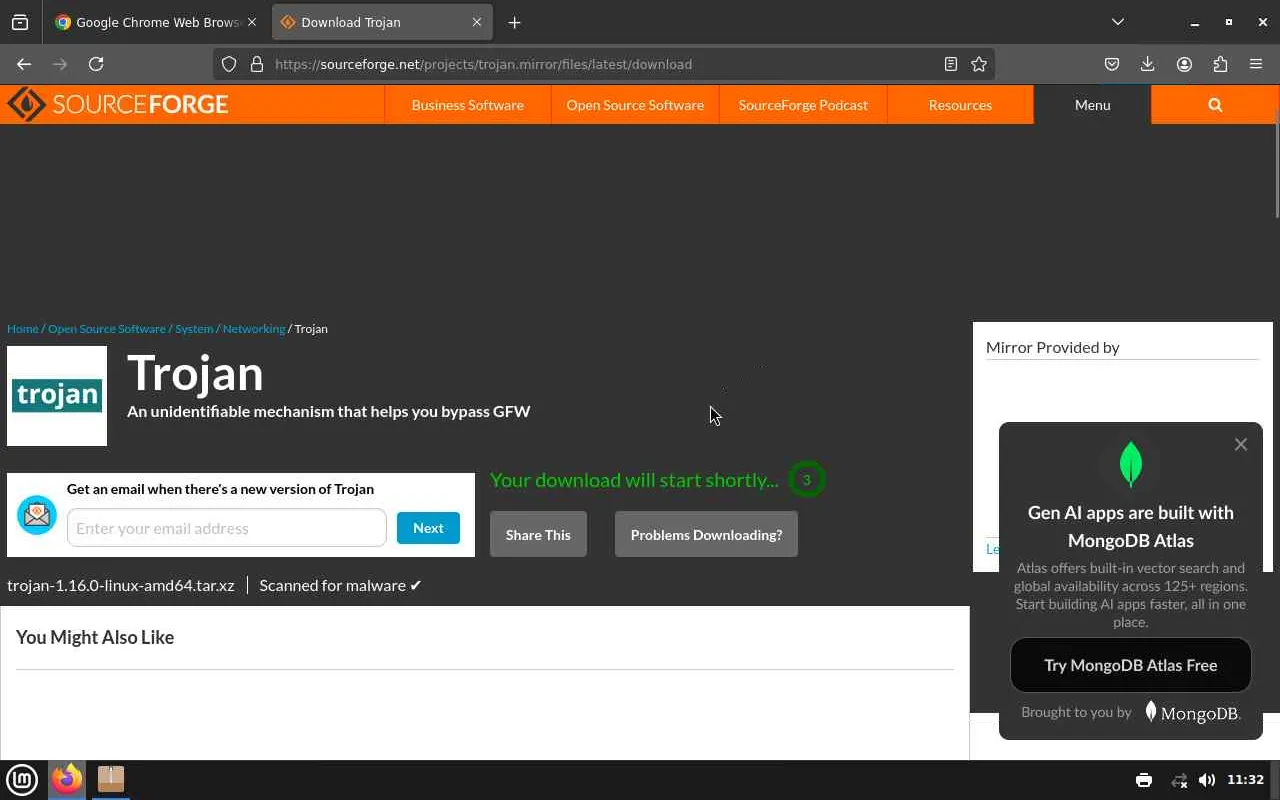Click the Mirror Provided by heading
This screenshot has height=800, width=1280.
[x=1053, y=347]
